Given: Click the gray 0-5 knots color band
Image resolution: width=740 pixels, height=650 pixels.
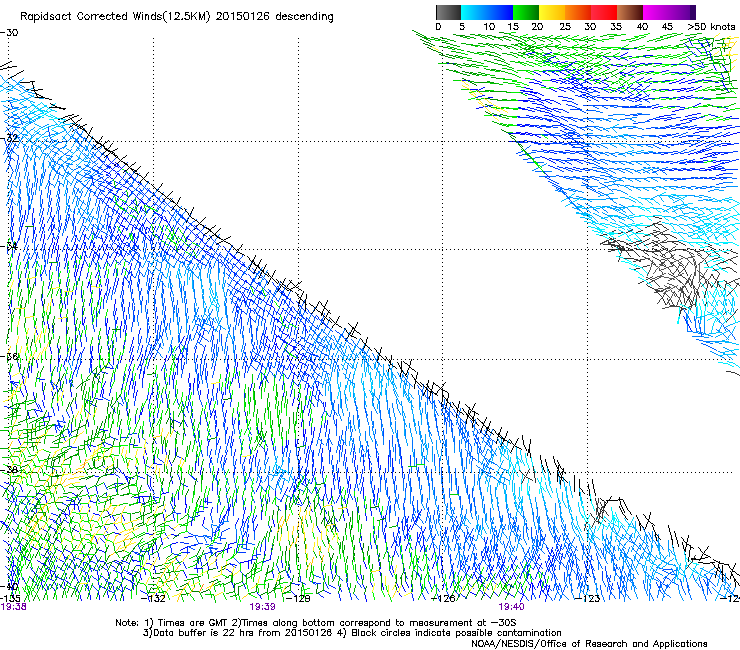Looking at the screenshot, I should point(448,12).
